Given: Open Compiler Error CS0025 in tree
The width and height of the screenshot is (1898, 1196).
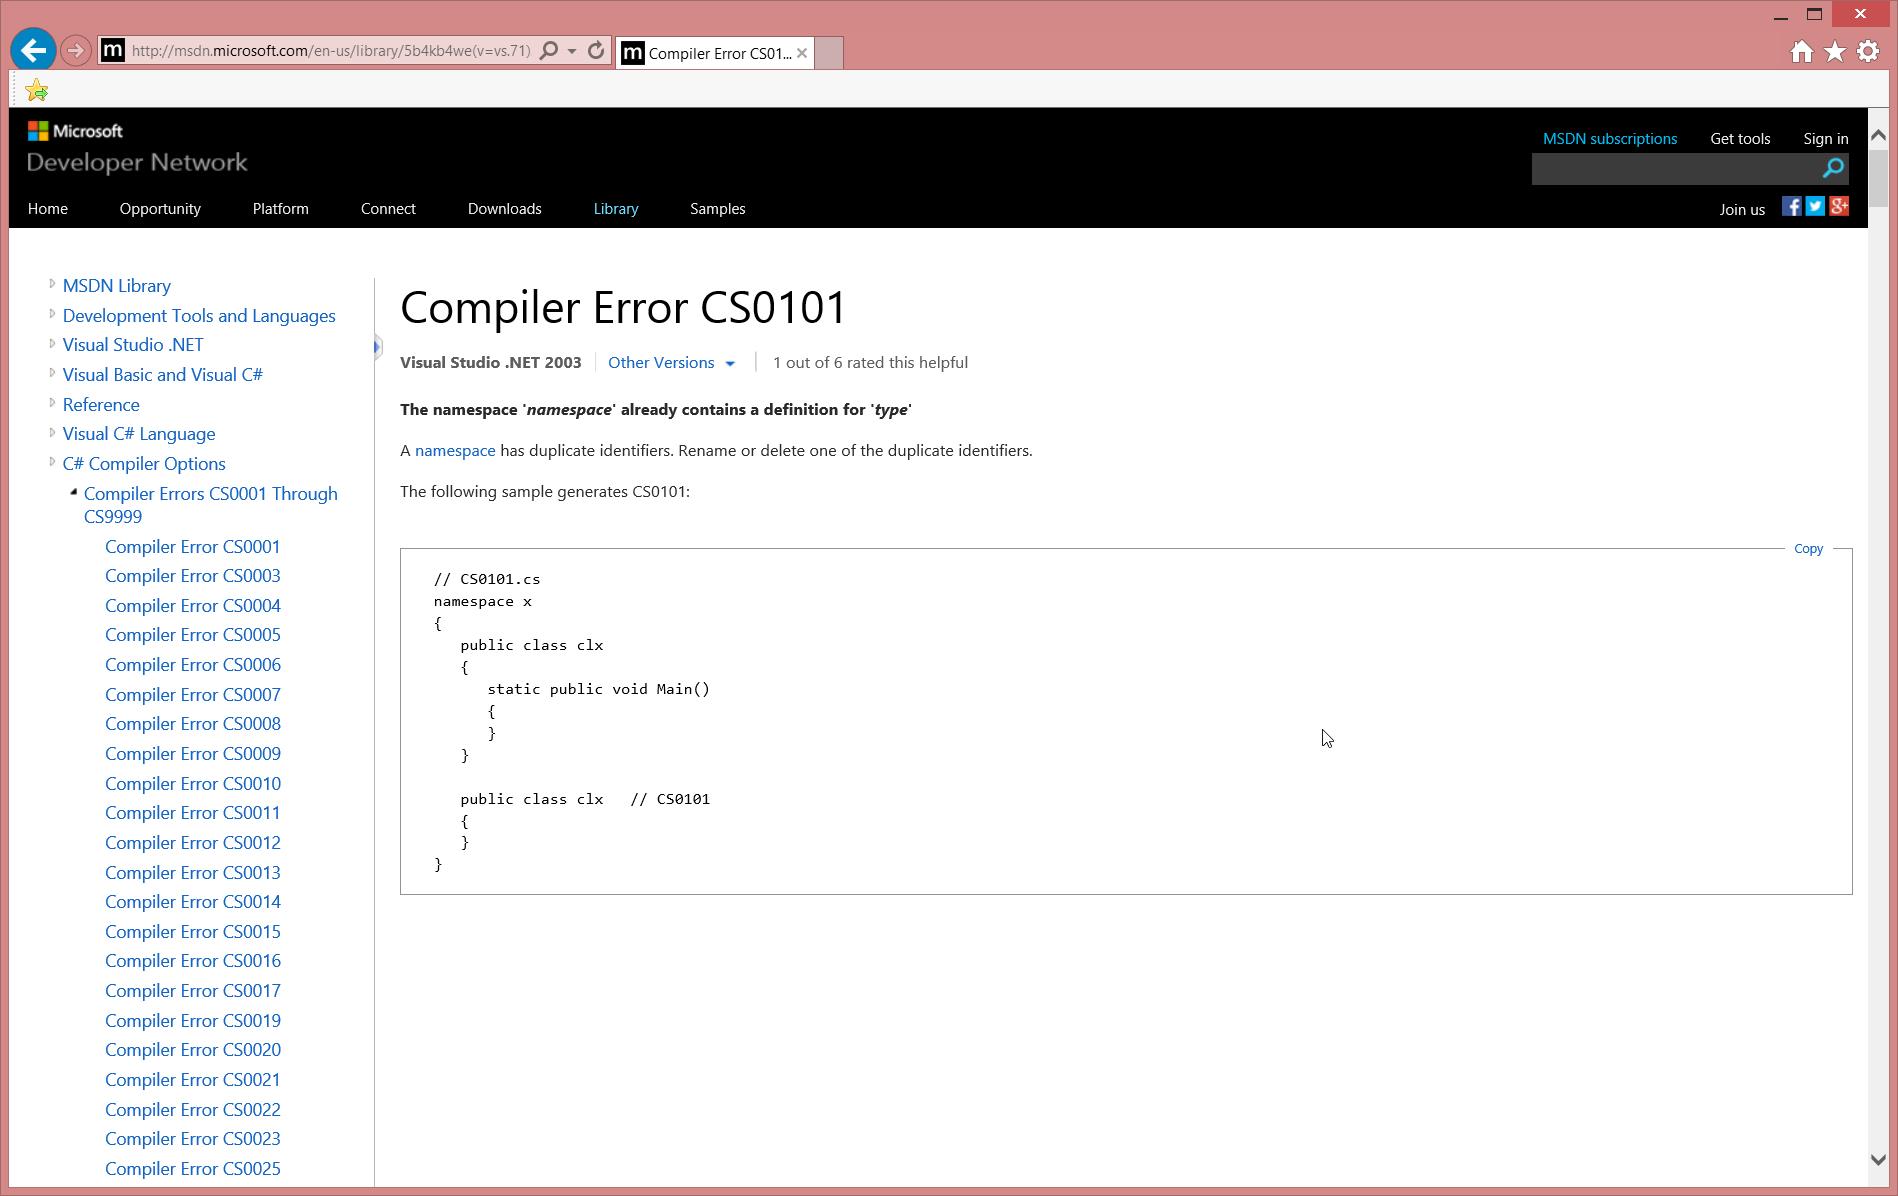Looking at the screenshot, I should pyautogui.click(x=193, y=1168).
